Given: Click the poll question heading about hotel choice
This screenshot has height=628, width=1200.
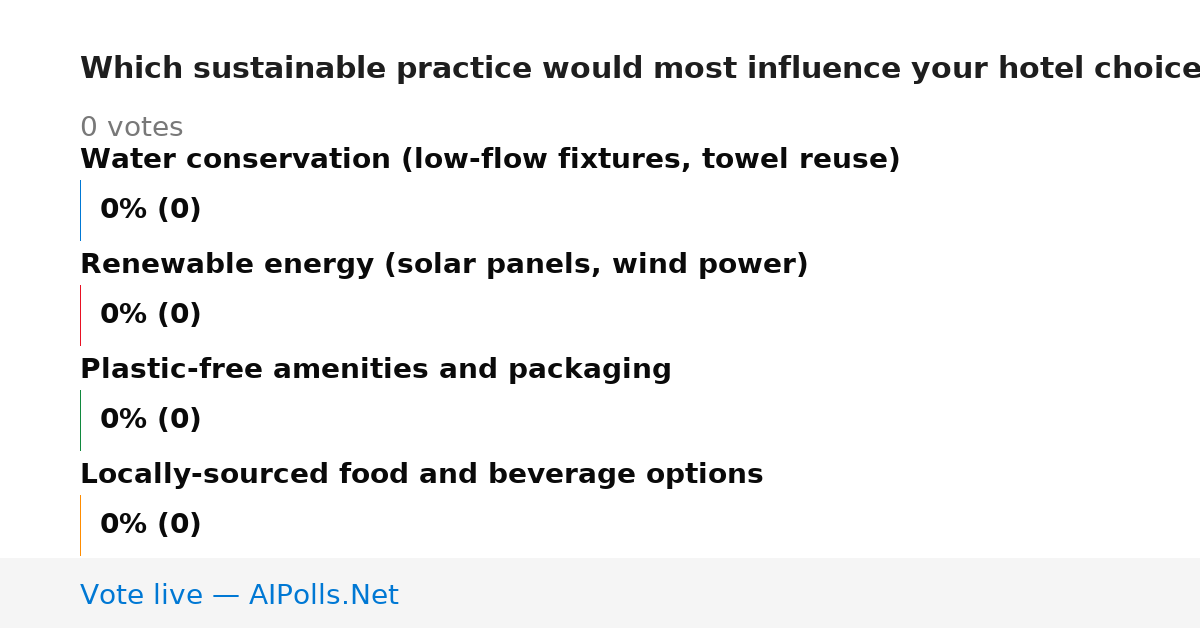Looking at the screenshot, I should coord(640,69).
